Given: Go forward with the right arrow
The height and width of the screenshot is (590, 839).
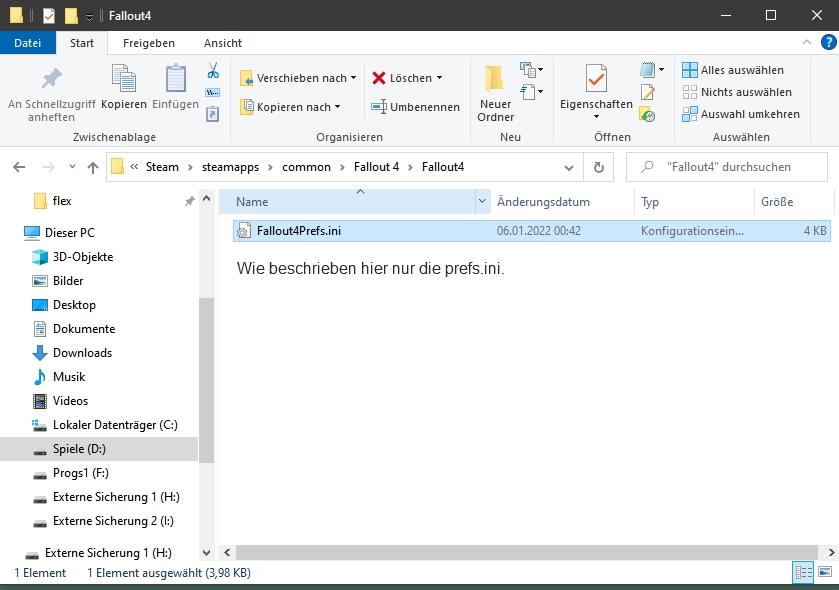Looking at the screenshot, I should pyautogui.click(x=49, y=167).
